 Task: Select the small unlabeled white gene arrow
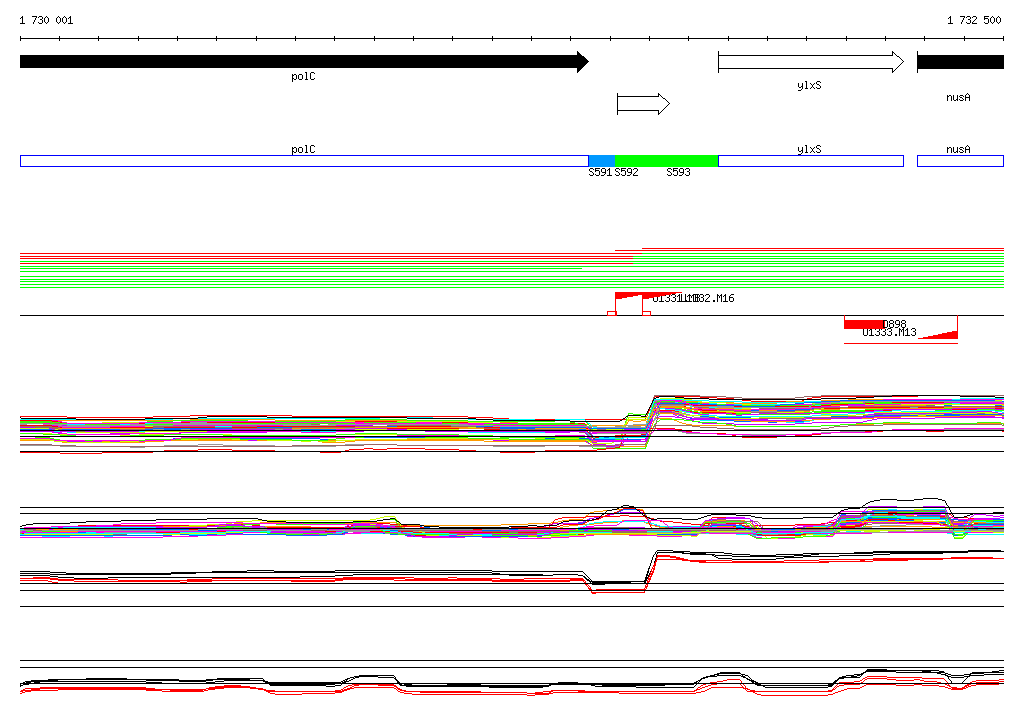point(643,103)
